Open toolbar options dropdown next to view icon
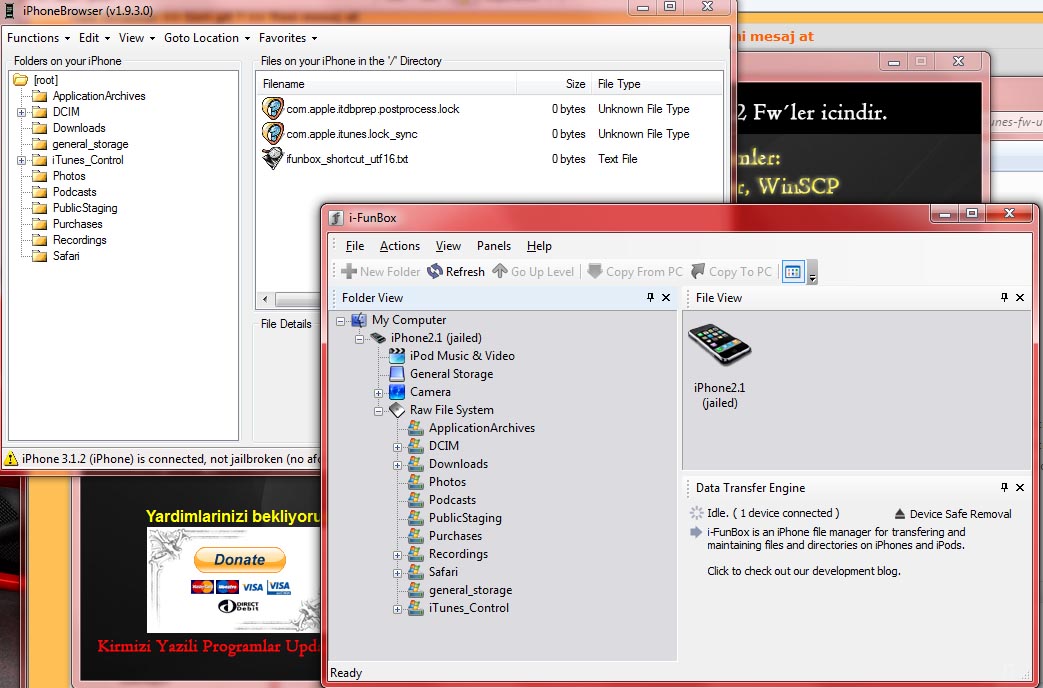1043x688 pixels. 812,273
